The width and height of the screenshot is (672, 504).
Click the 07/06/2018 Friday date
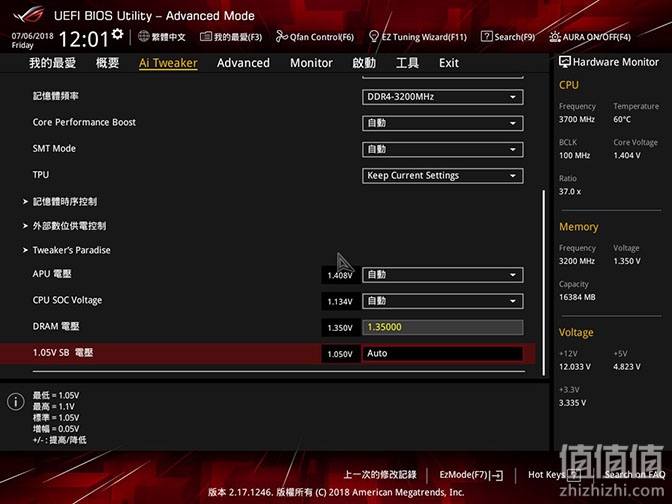(32, 40)
